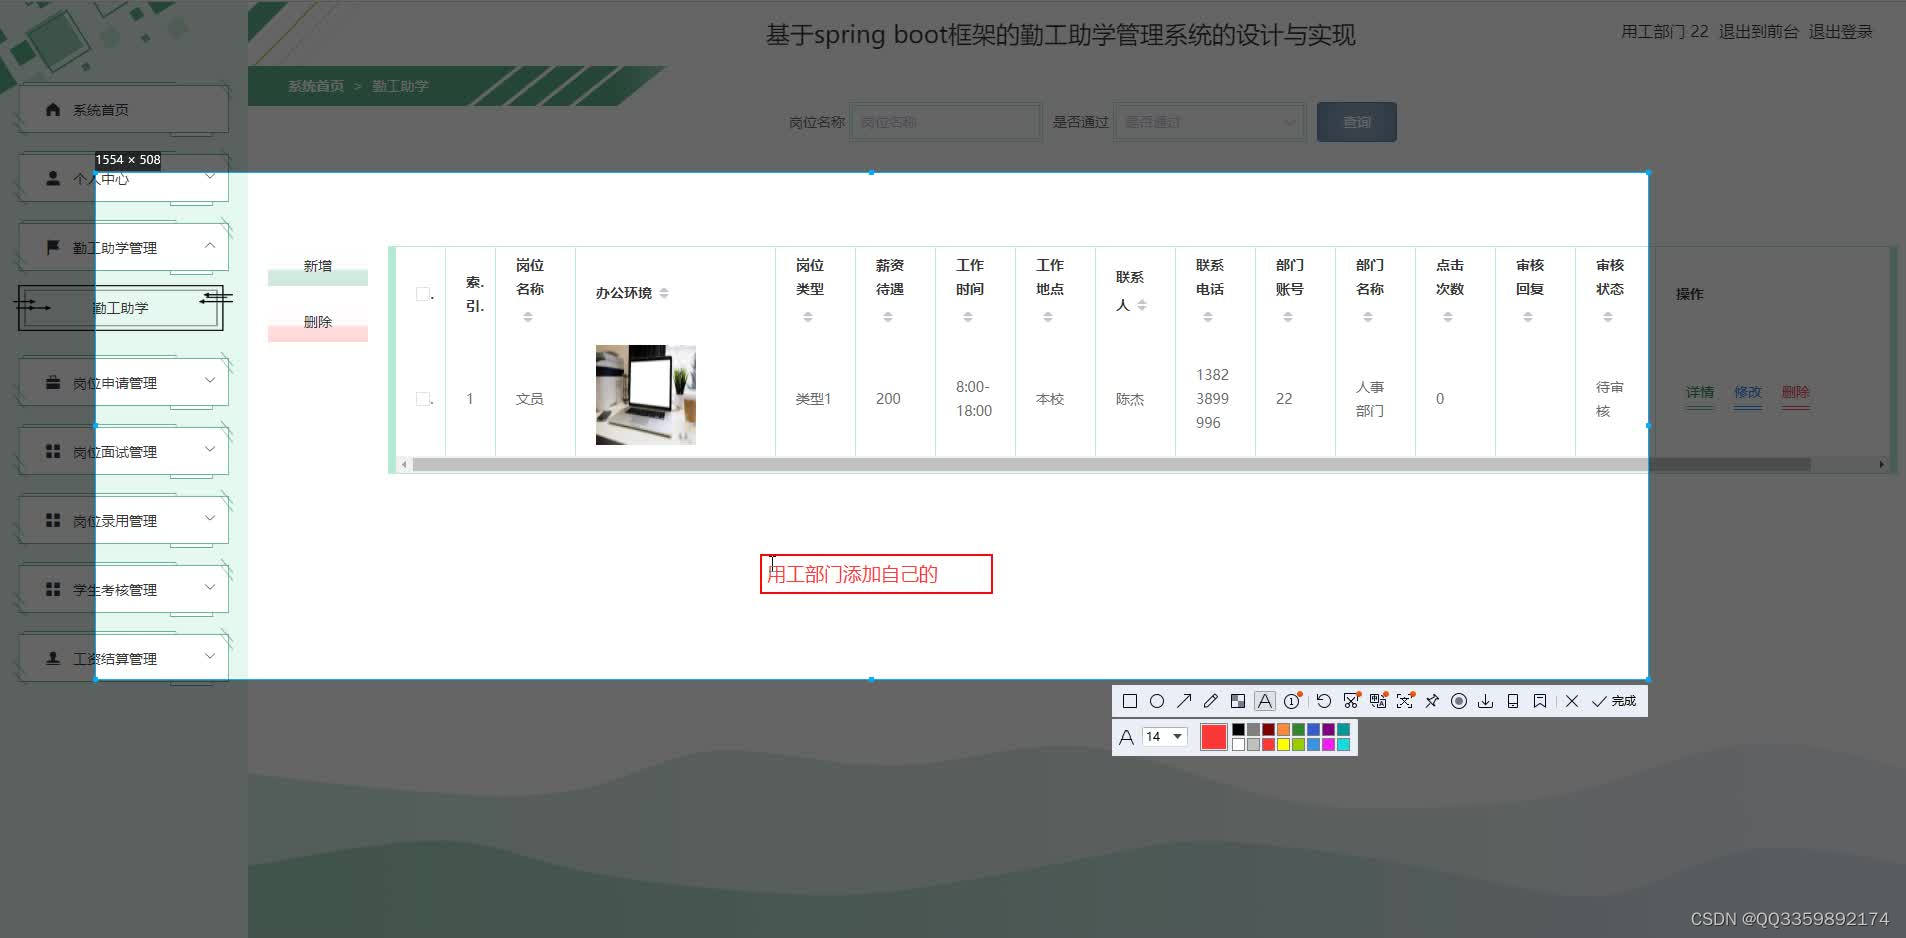The width and height of the screenshot is (1906, 938).
Task: Start screen recording from toolbar
Action: tap(1459, 701)
